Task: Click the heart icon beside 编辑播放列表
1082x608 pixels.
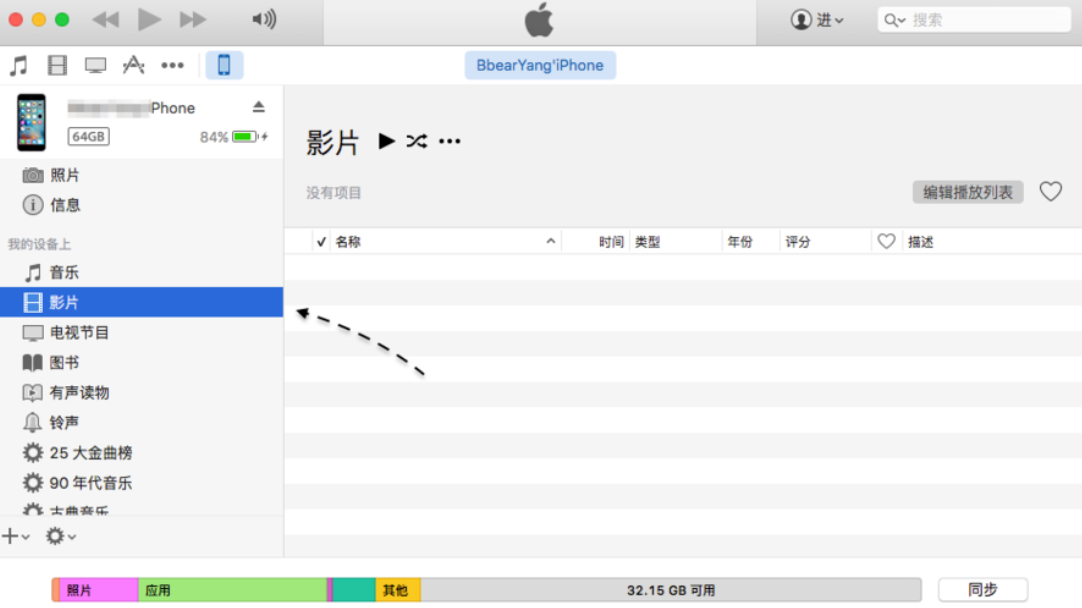Action: click(x=1050, y=192)
